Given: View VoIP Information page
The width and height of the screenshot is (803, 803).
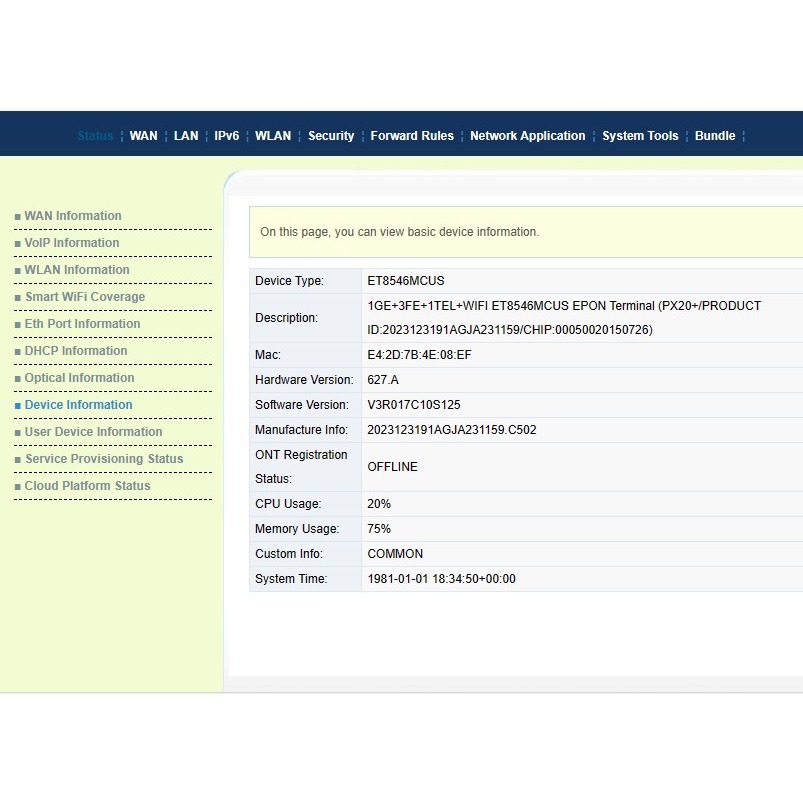Looking at the screenshot, I should pyautogui.click(x=72, y=243).
